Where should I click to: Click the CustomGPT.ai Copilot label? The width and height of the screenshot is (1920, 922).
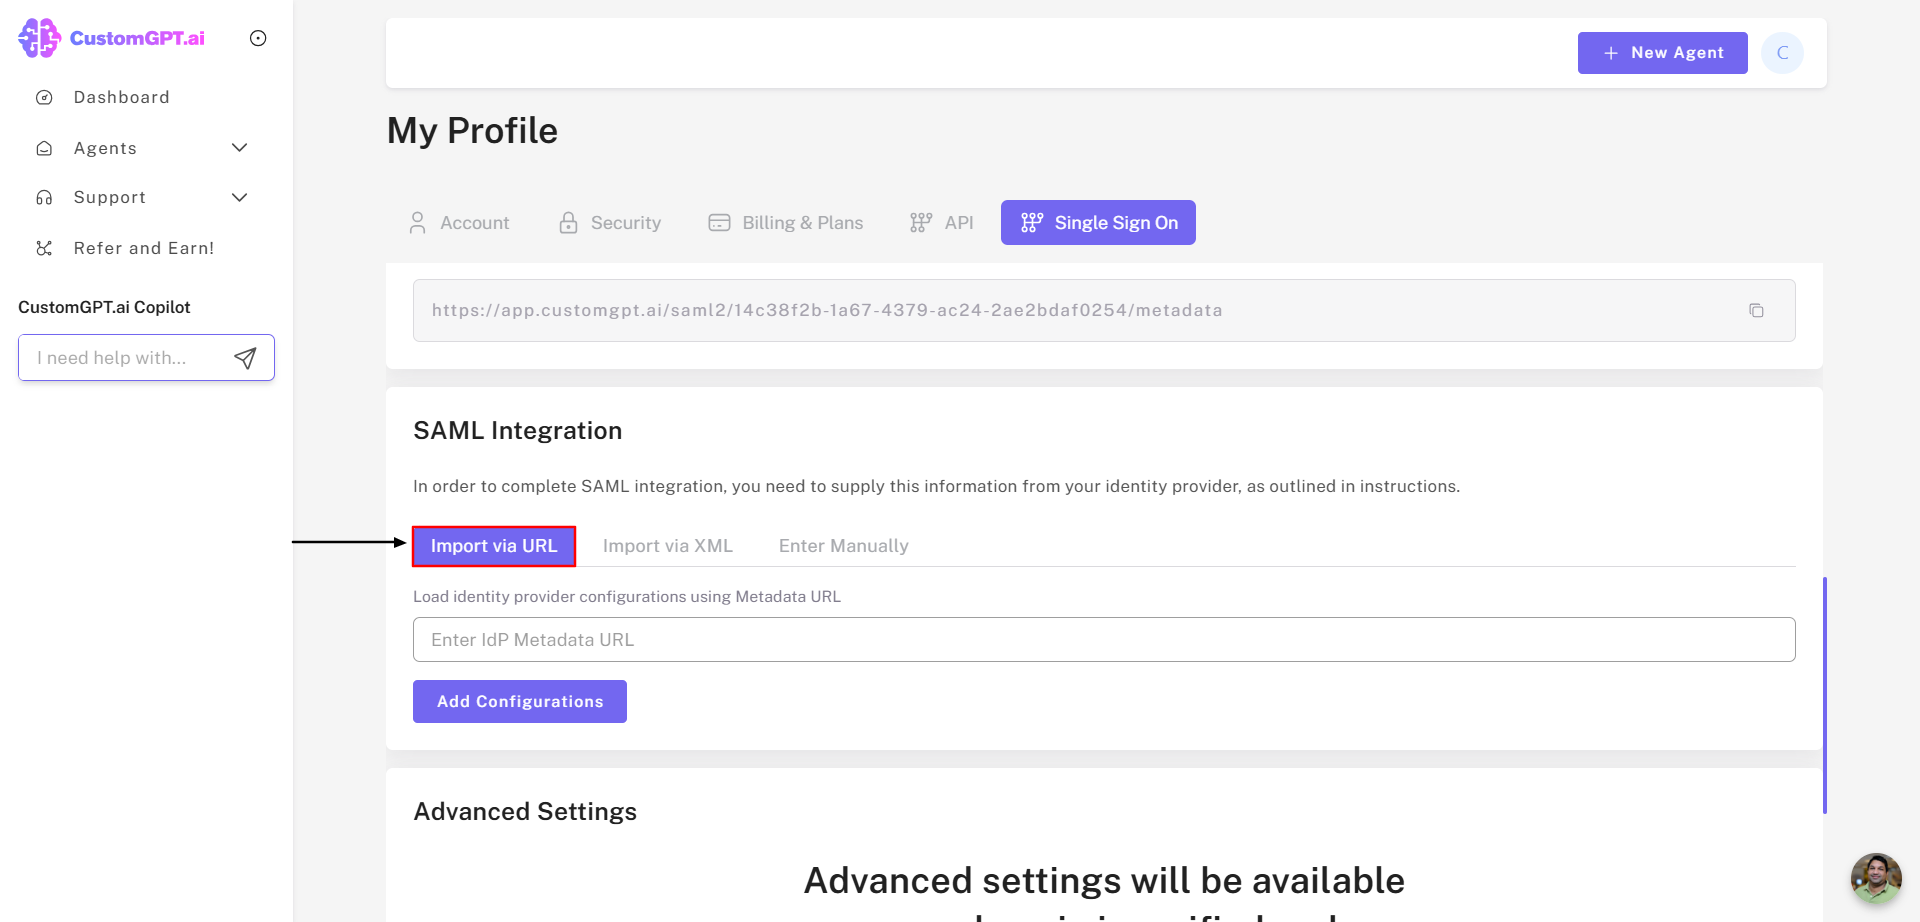pos(104,307)
